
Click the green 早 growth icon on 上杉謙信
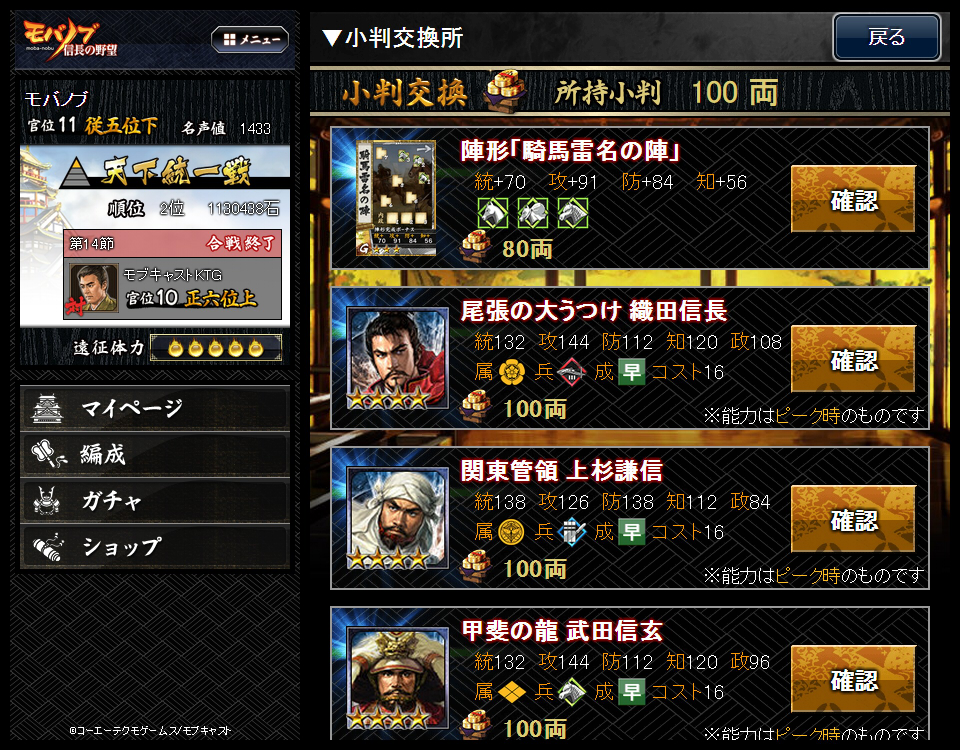[631, 532]
